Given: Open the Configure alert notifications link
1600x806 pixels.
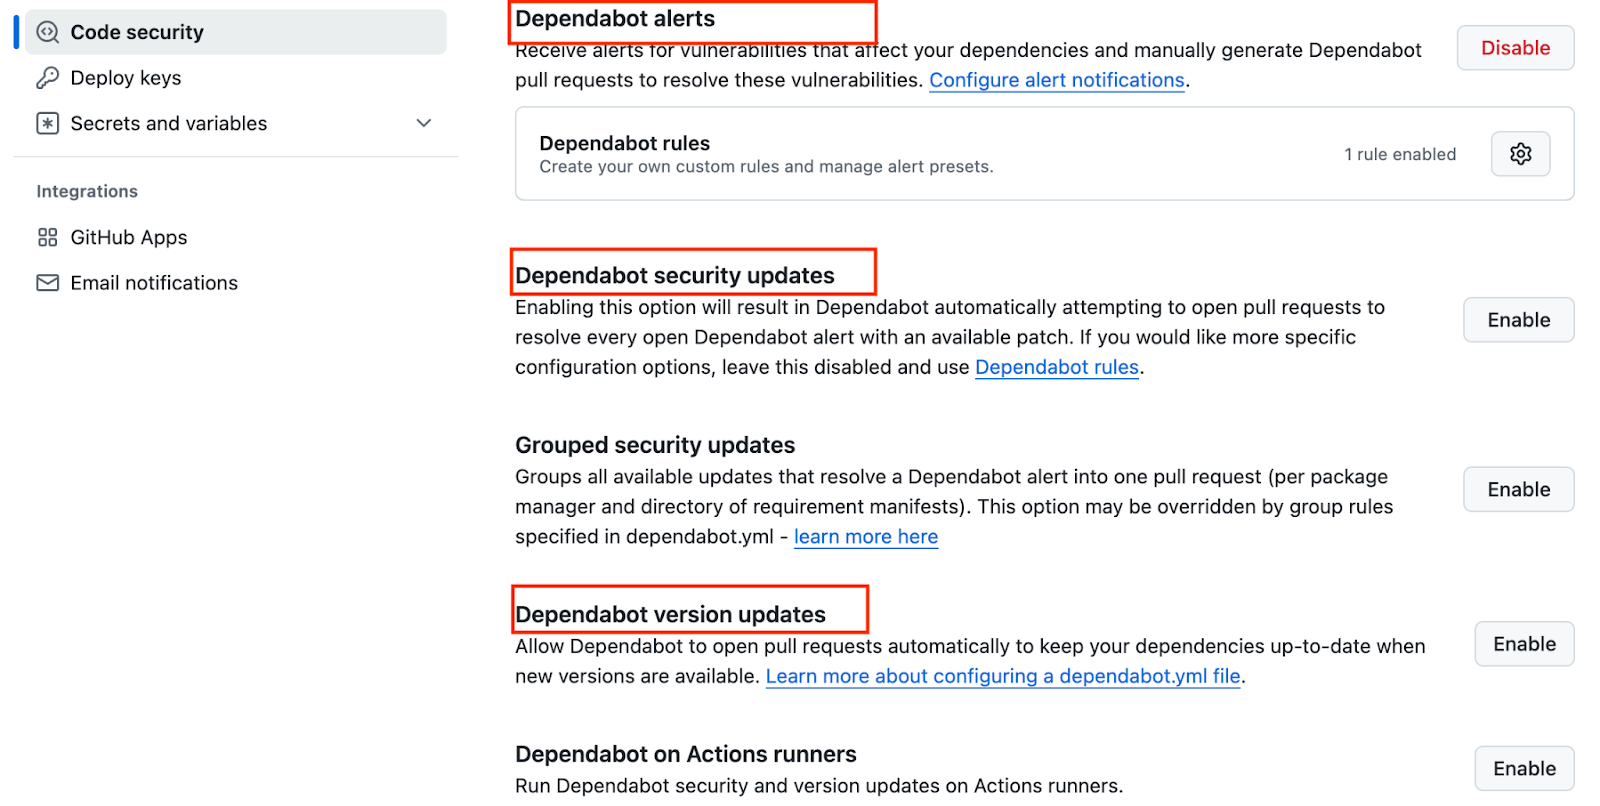Looking at the screenshot, I should (1056, 80).
